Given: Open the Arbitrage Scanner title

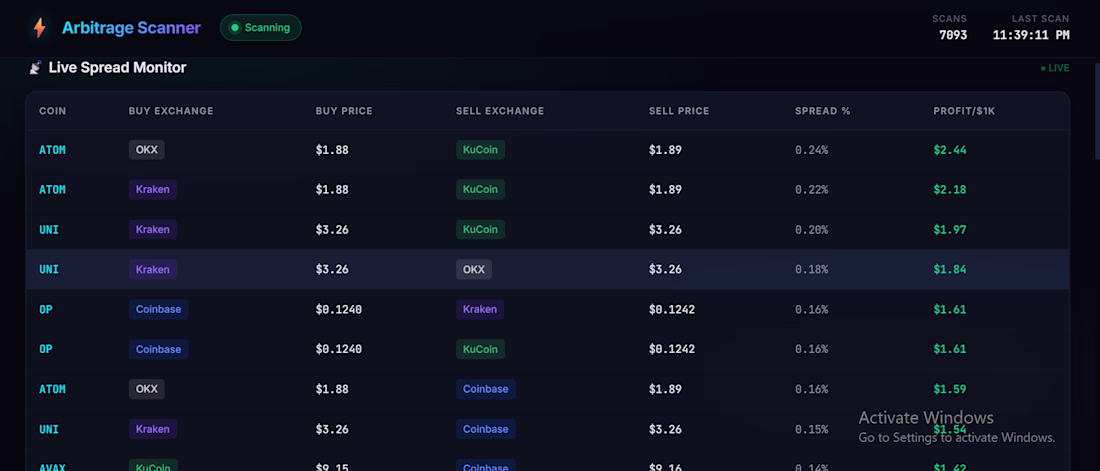Looking at the screenshot, I should coord(131,28).
